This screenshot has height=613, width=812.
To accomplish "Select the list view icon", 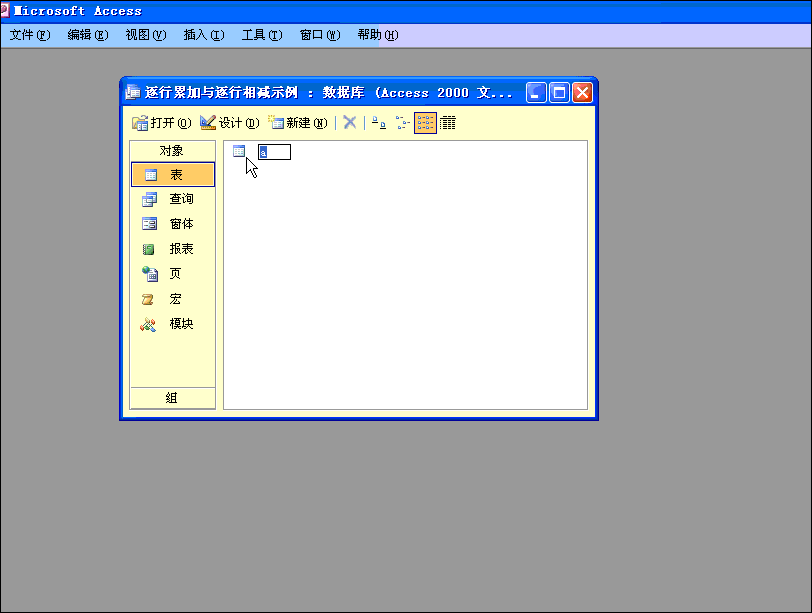I will pos(425,123).
